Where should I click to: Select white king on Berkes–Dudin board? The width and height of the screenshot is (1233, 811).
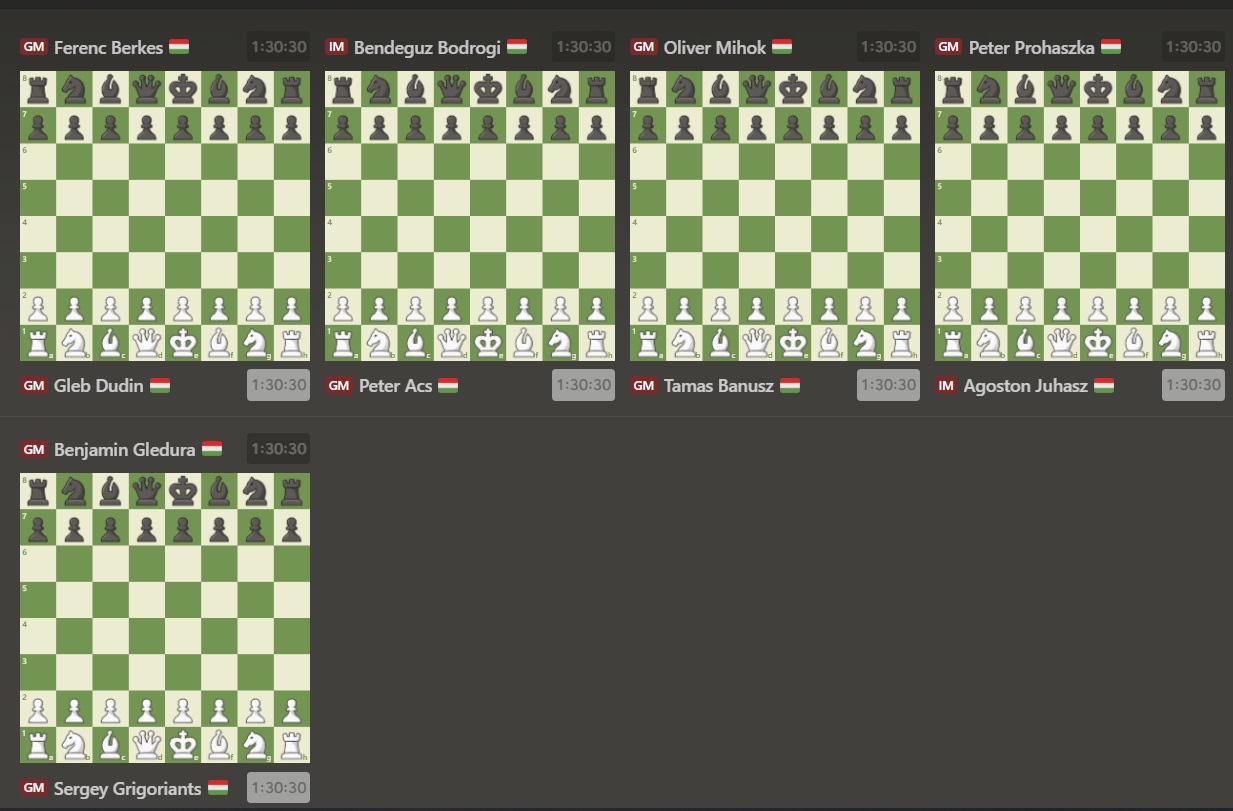[183, 343]
